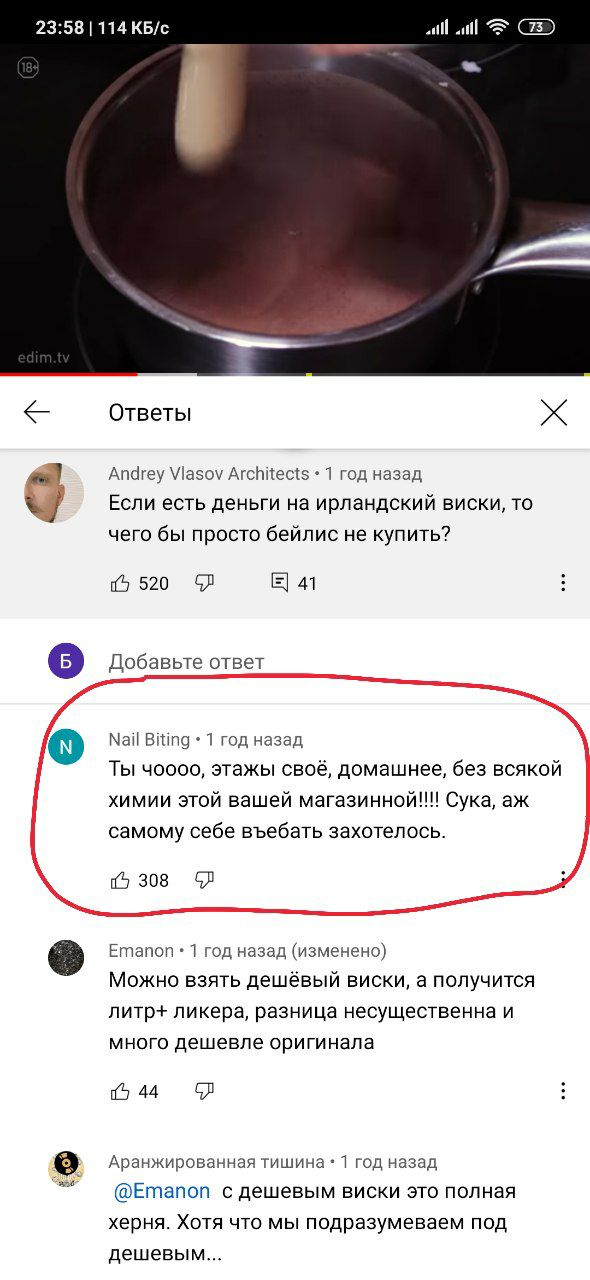This screenshot has height=1280, width=590.
Task: Dislike the Nail Biting comment
Action: click(205, 880)
